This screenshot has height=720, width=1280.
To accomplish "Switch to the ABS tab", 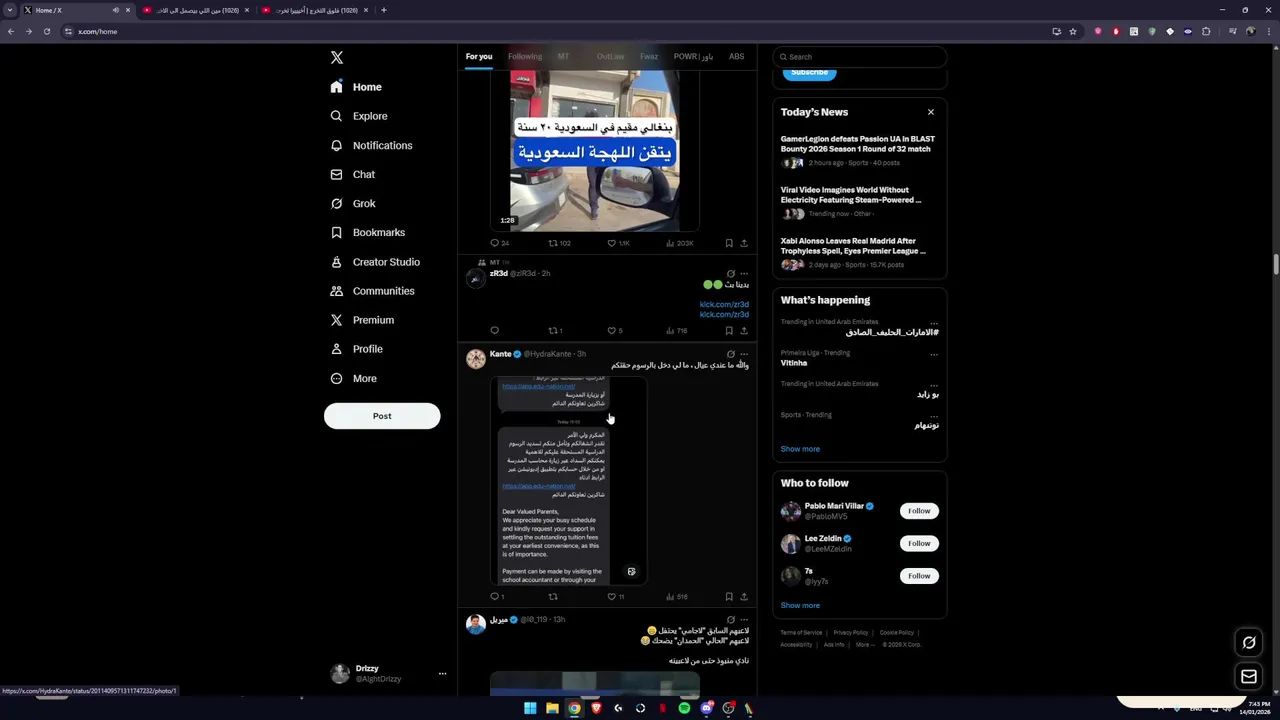I will (736, 57).
